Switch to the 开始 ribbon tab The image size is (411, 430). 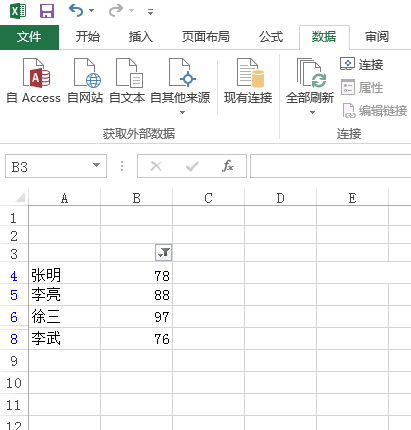(87, 37)
